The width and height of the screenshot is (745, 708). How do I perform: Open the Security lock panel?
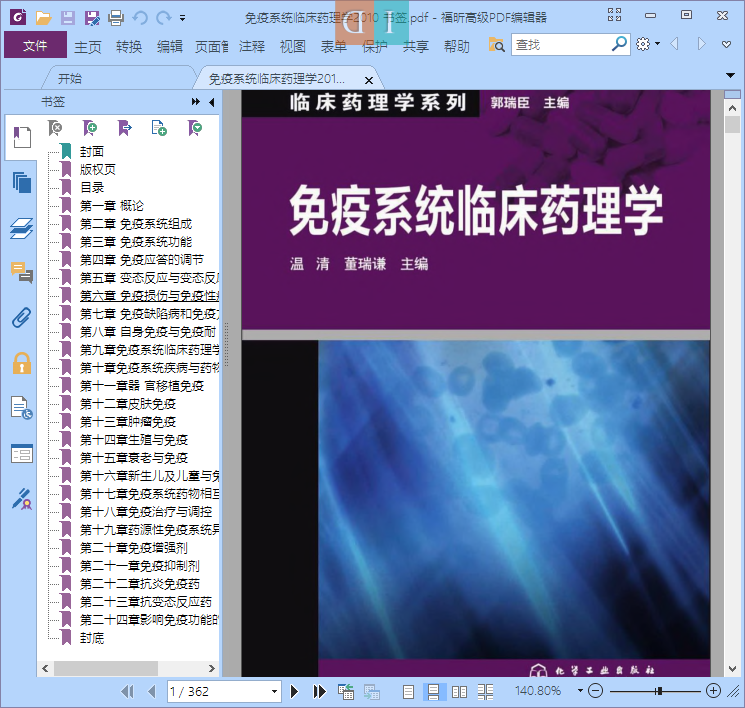22,363
